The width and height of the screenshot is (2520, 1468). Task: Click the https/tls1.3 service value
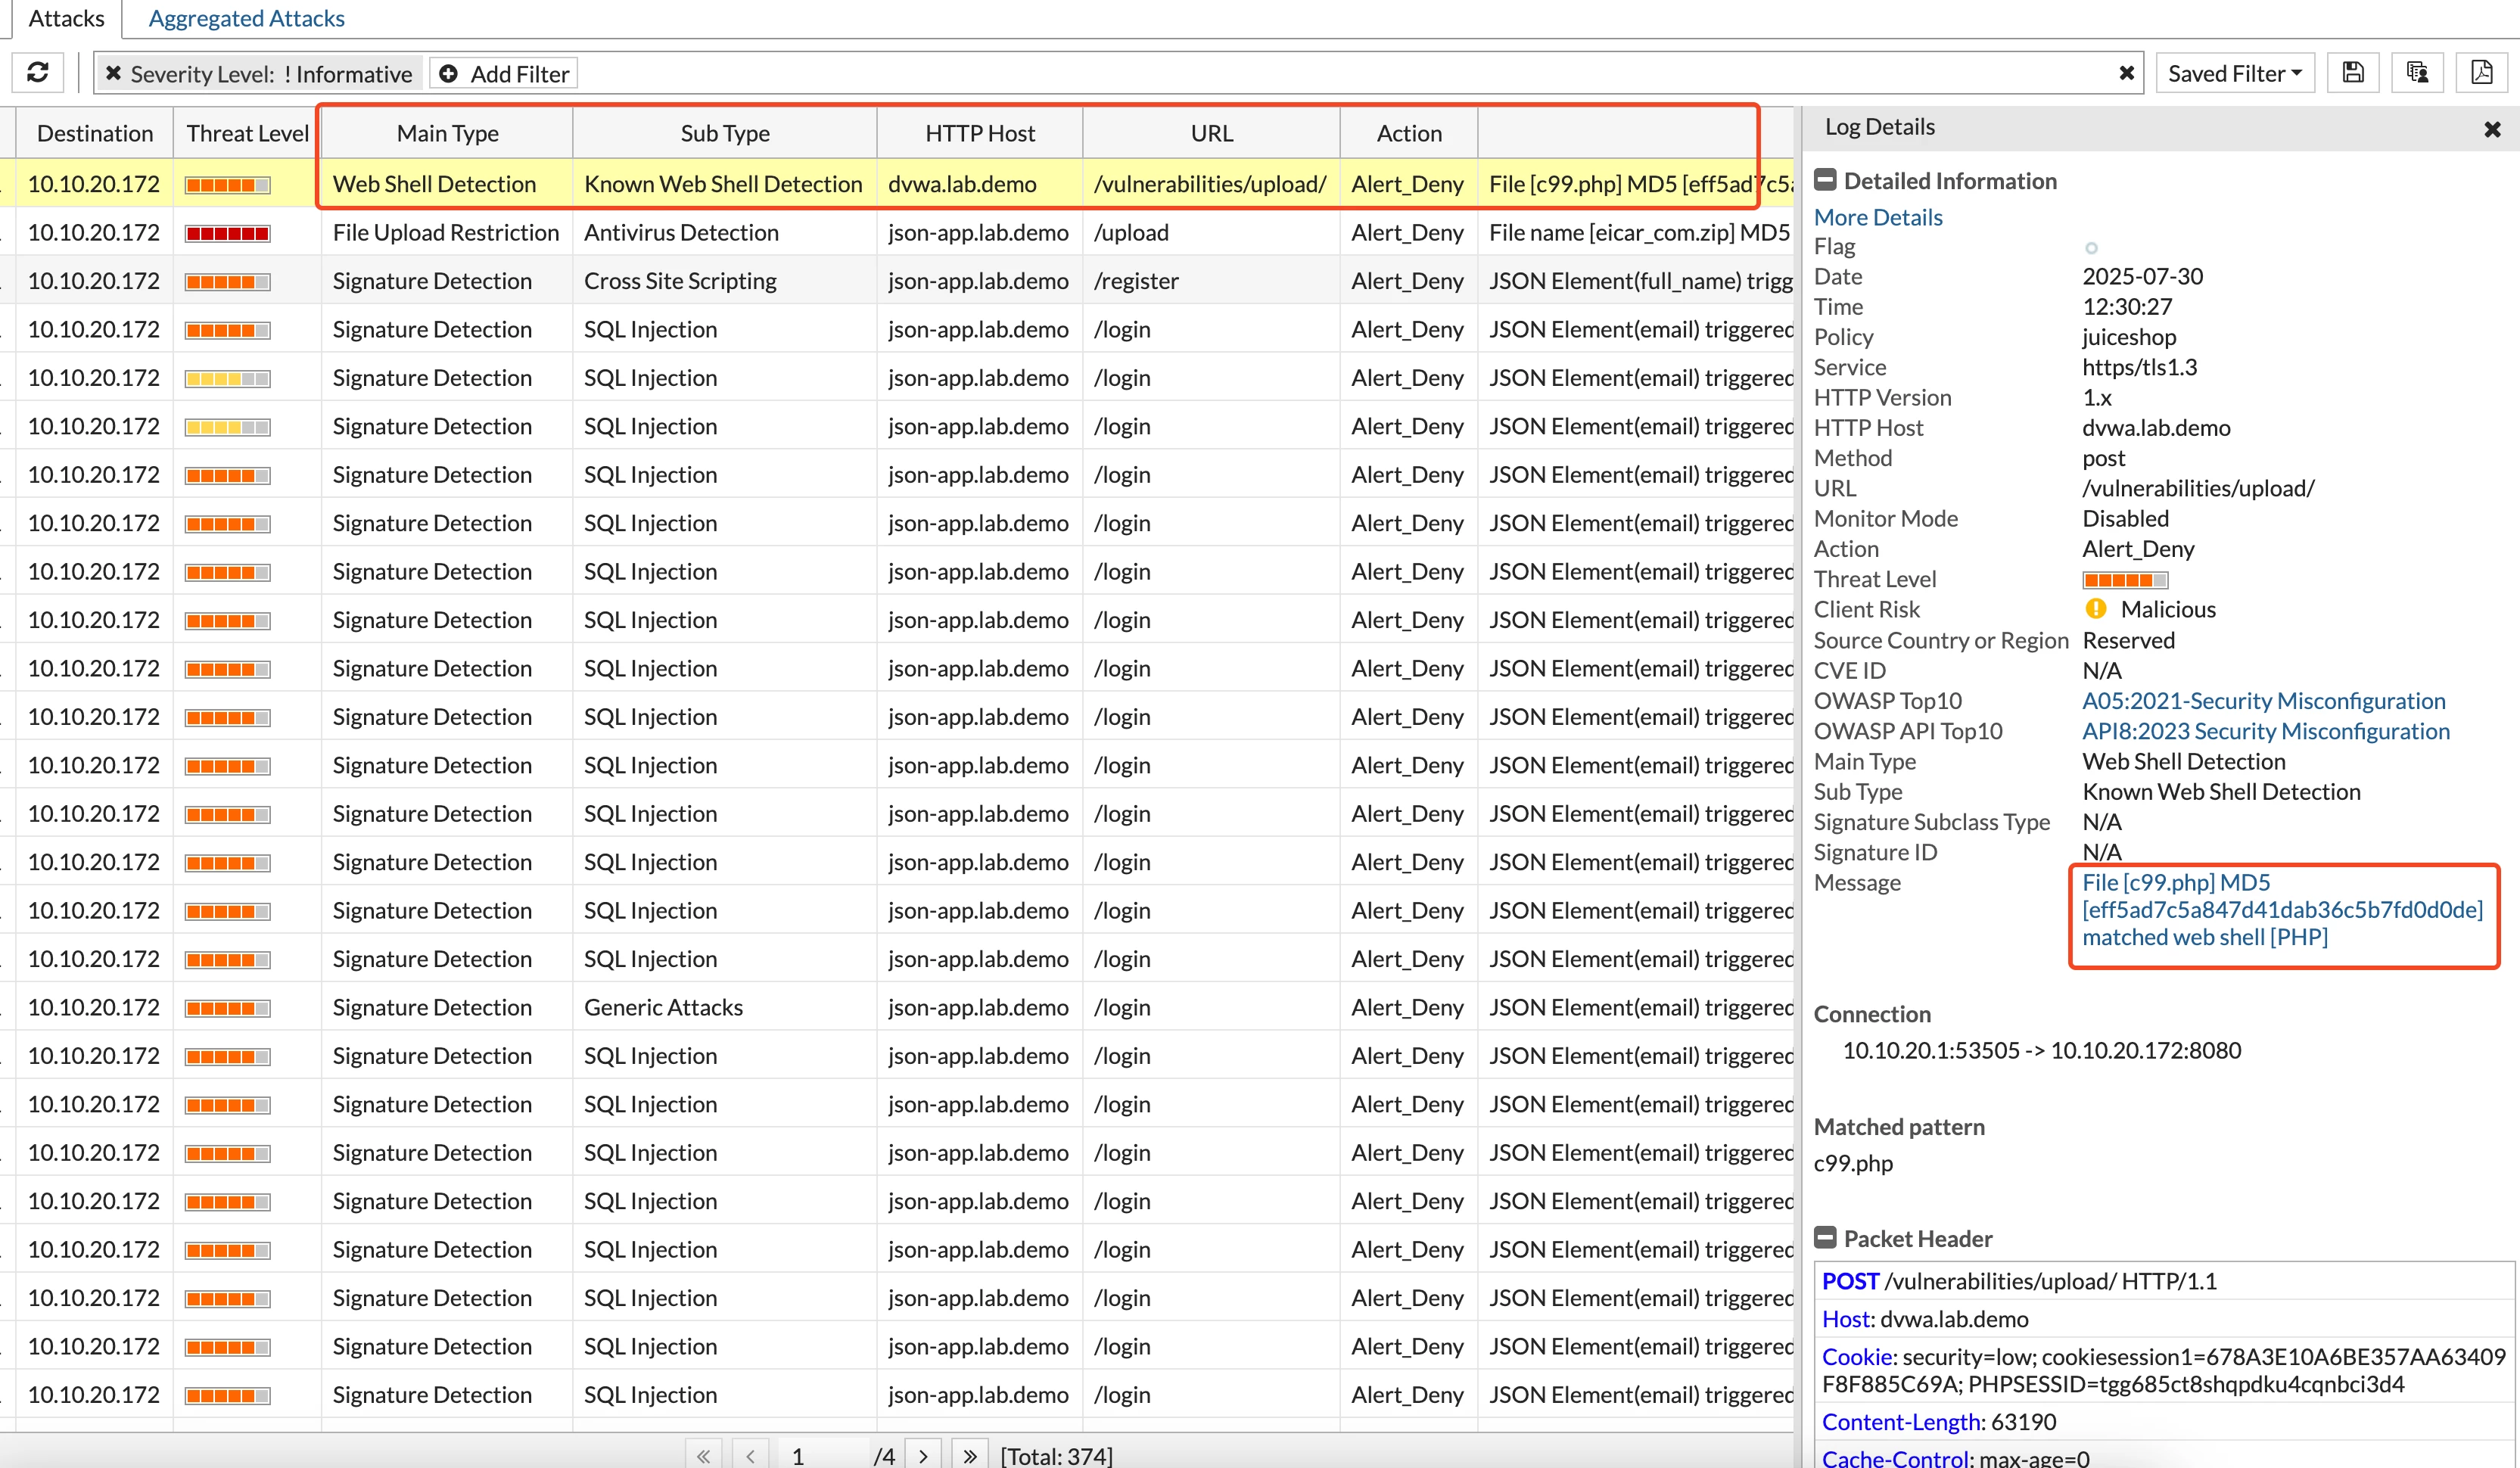coord(2139,367)
